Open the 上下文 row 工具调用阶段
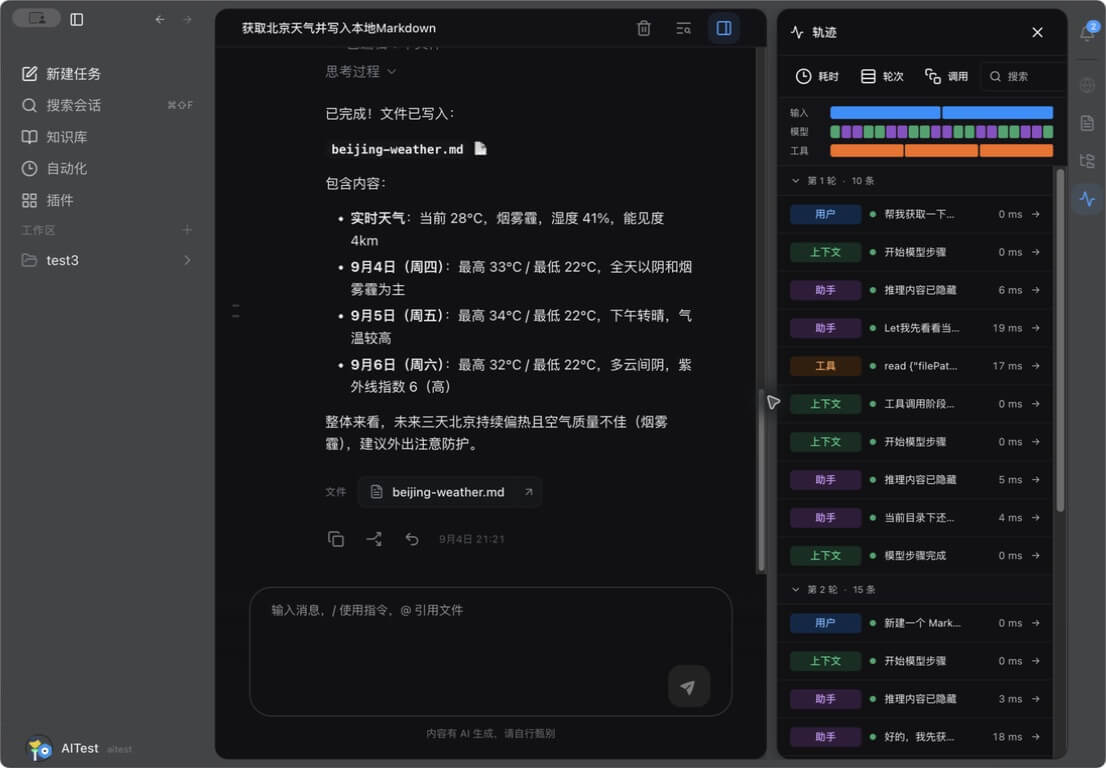 tap(916, 404)
